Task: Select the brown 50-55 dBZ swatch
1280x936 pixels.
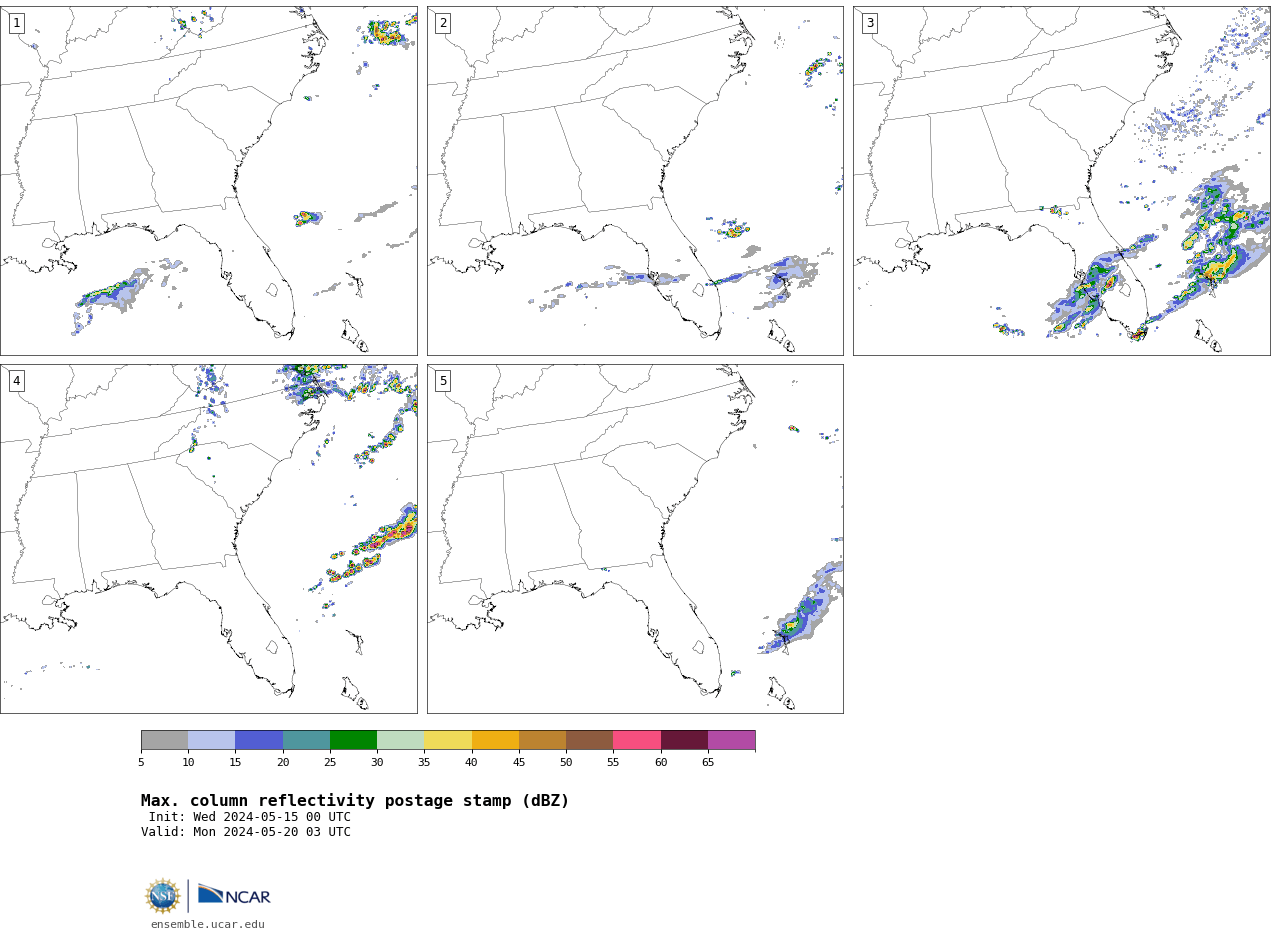Action: (590, 740)
